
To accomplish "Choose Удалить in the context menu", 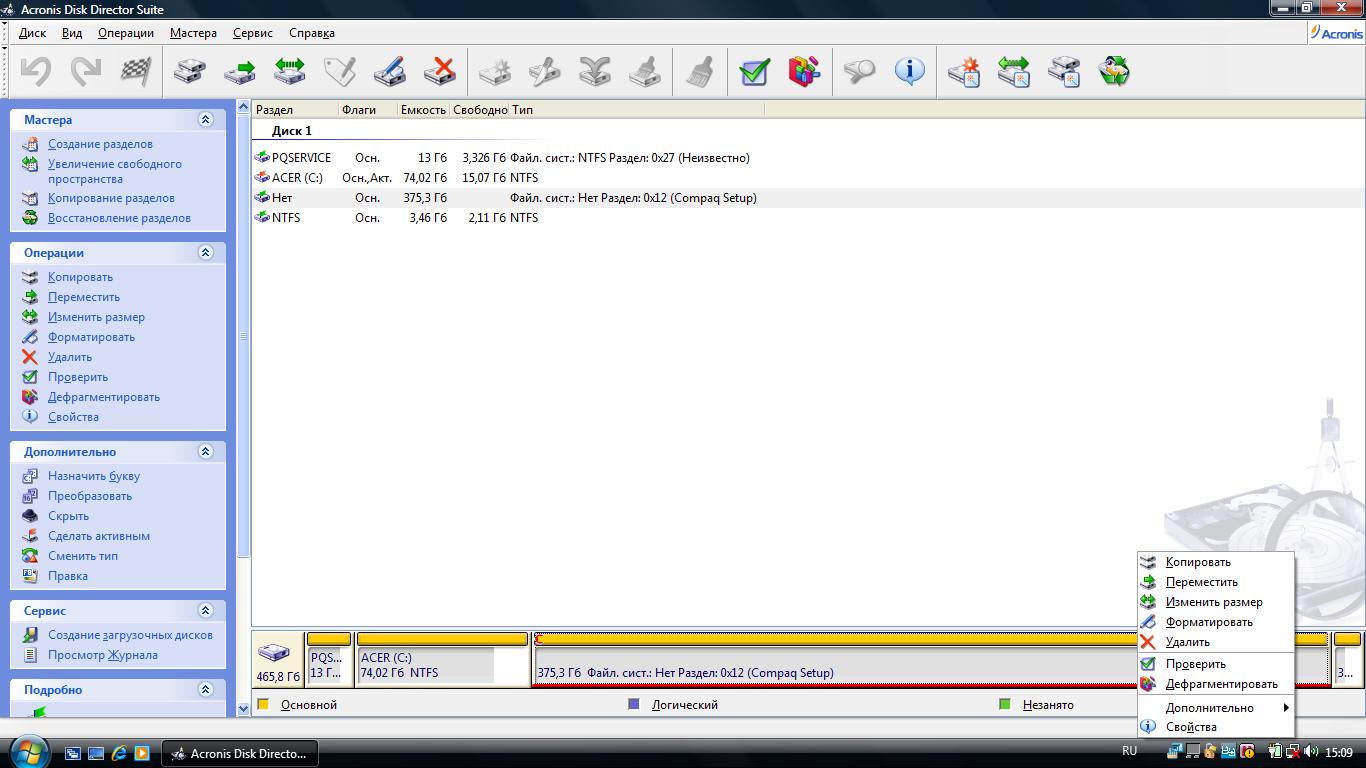I will [1216, 642].
